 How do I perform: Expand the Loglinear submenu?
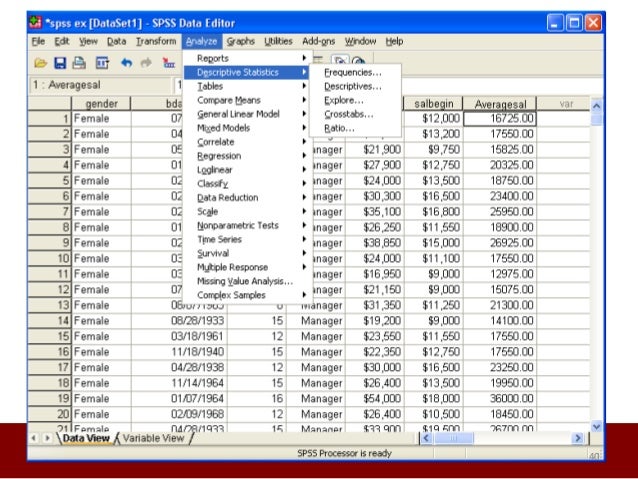point(248,170)
